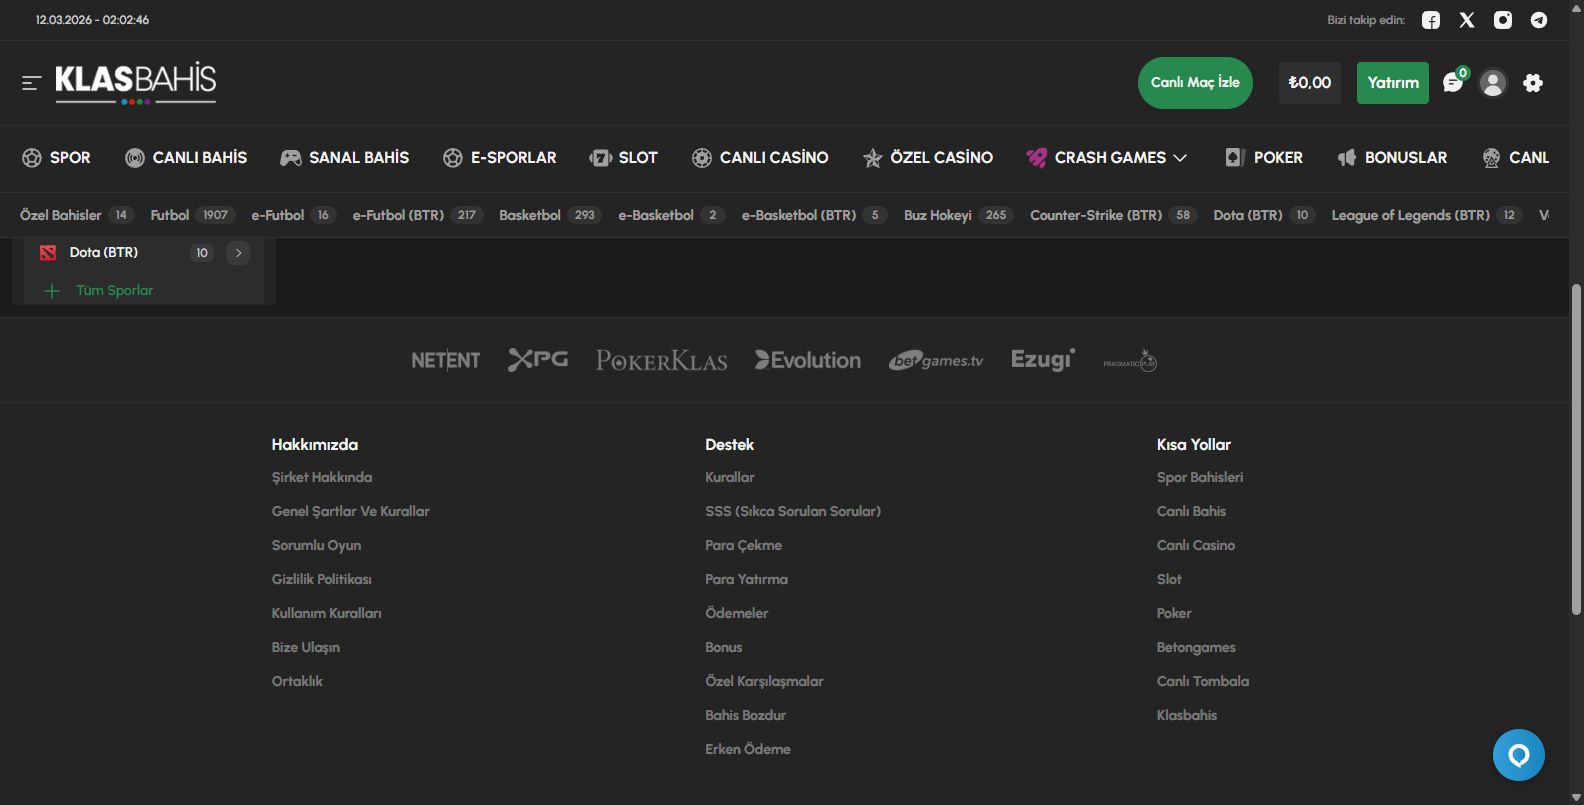This screenshot has height=805, width=1584.
Task: Click the ₺0,00 balance display
Action: point(1310,83)
